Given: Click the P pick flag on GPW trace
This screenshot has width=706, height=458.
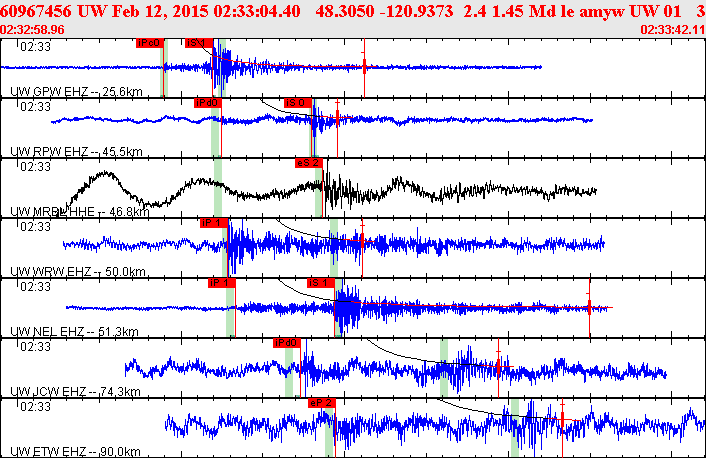Looking at the screenshot, I should (149, 43).
